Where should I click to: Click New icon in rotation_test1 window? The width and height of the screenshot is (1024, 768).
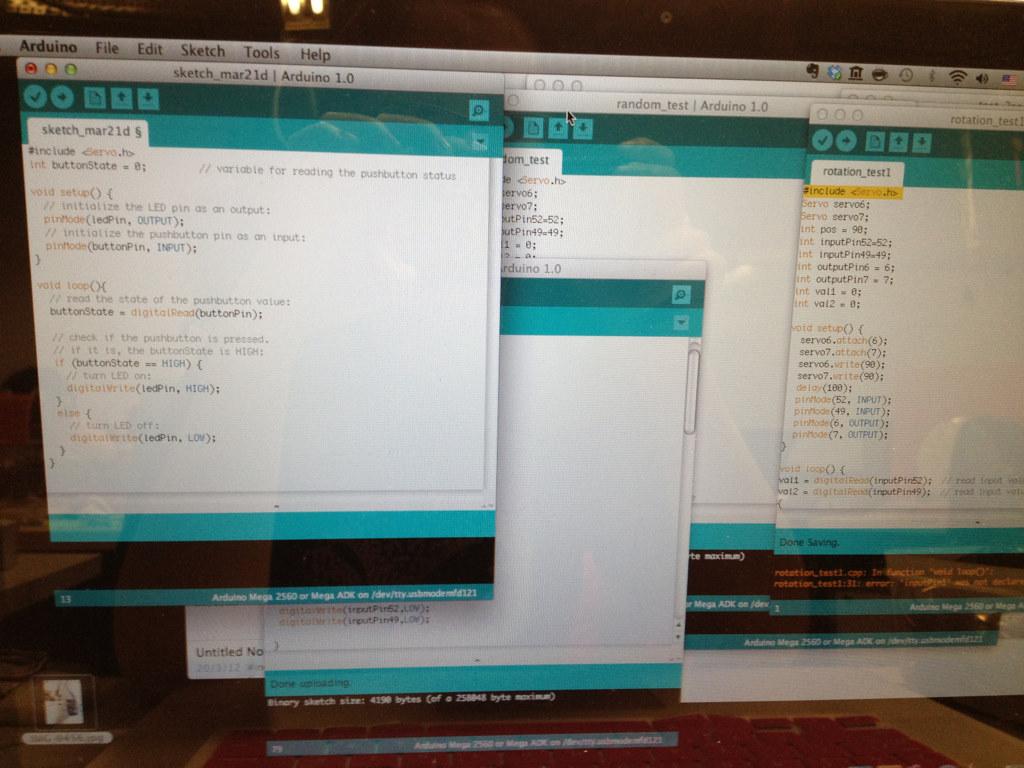(x=875, y=141)
